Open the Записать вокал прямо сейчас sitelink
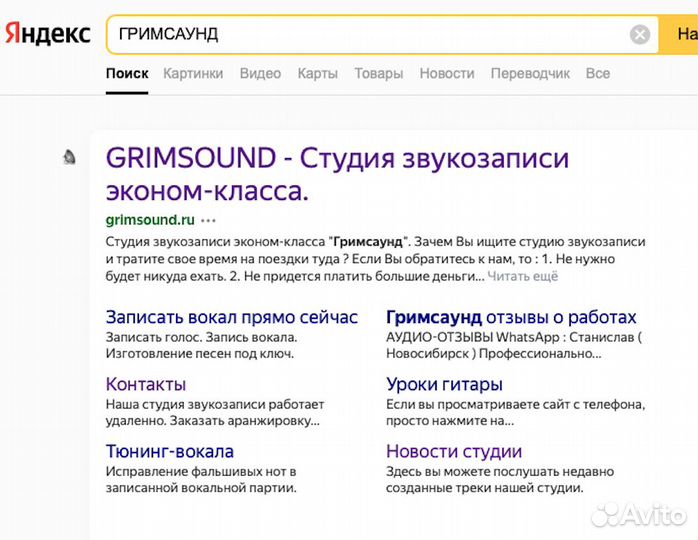The height and width of the screenshot is (540, 698). (x=231, y=317)
